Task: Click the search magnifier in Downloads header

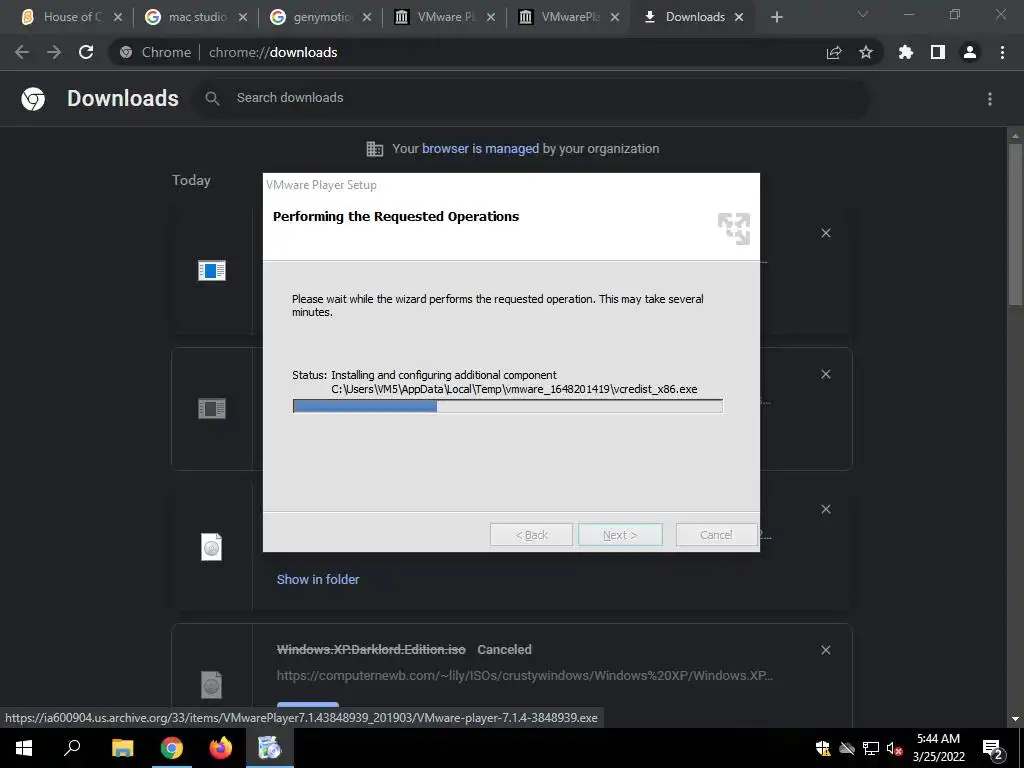Action: coord(212,98)
